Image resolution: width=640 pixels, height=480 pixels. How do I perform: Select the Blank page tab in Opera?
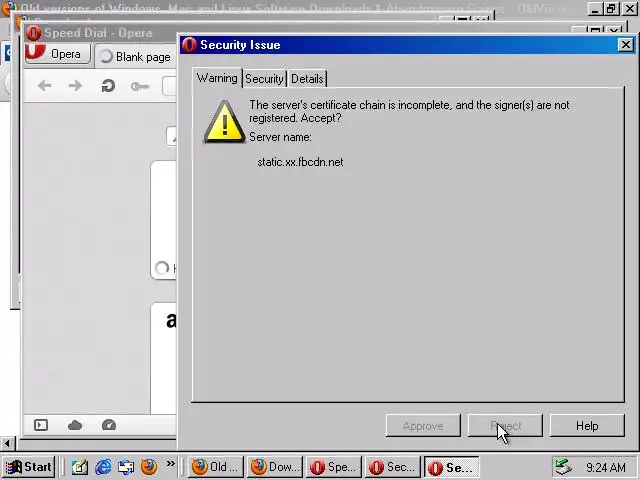coord(136,57)
